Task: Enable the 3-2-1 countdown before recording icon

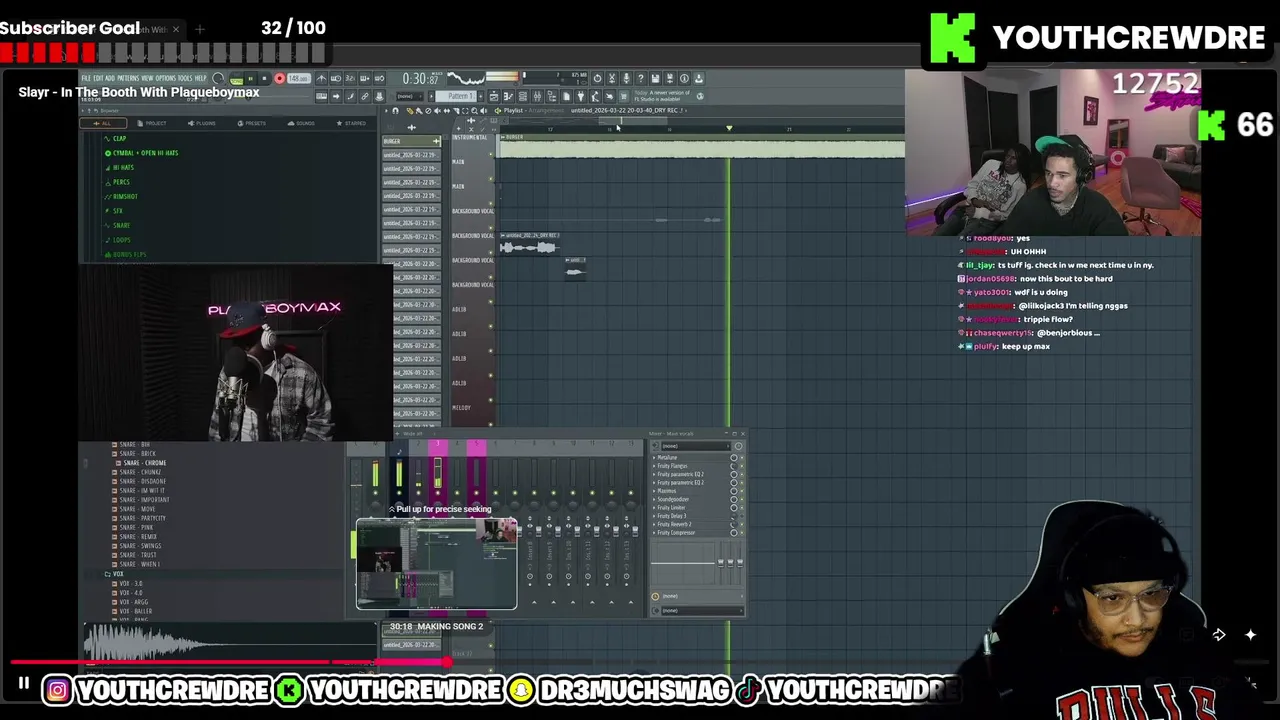Action: point(350,78)
